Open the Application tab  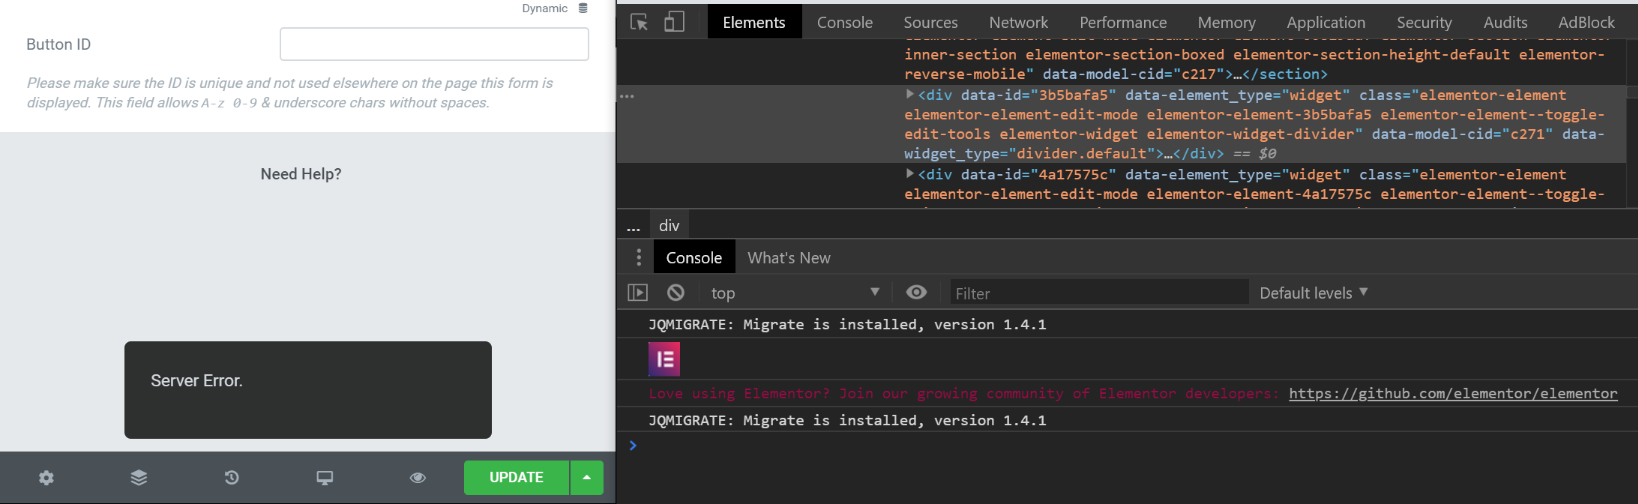(x=1326, y=22)
